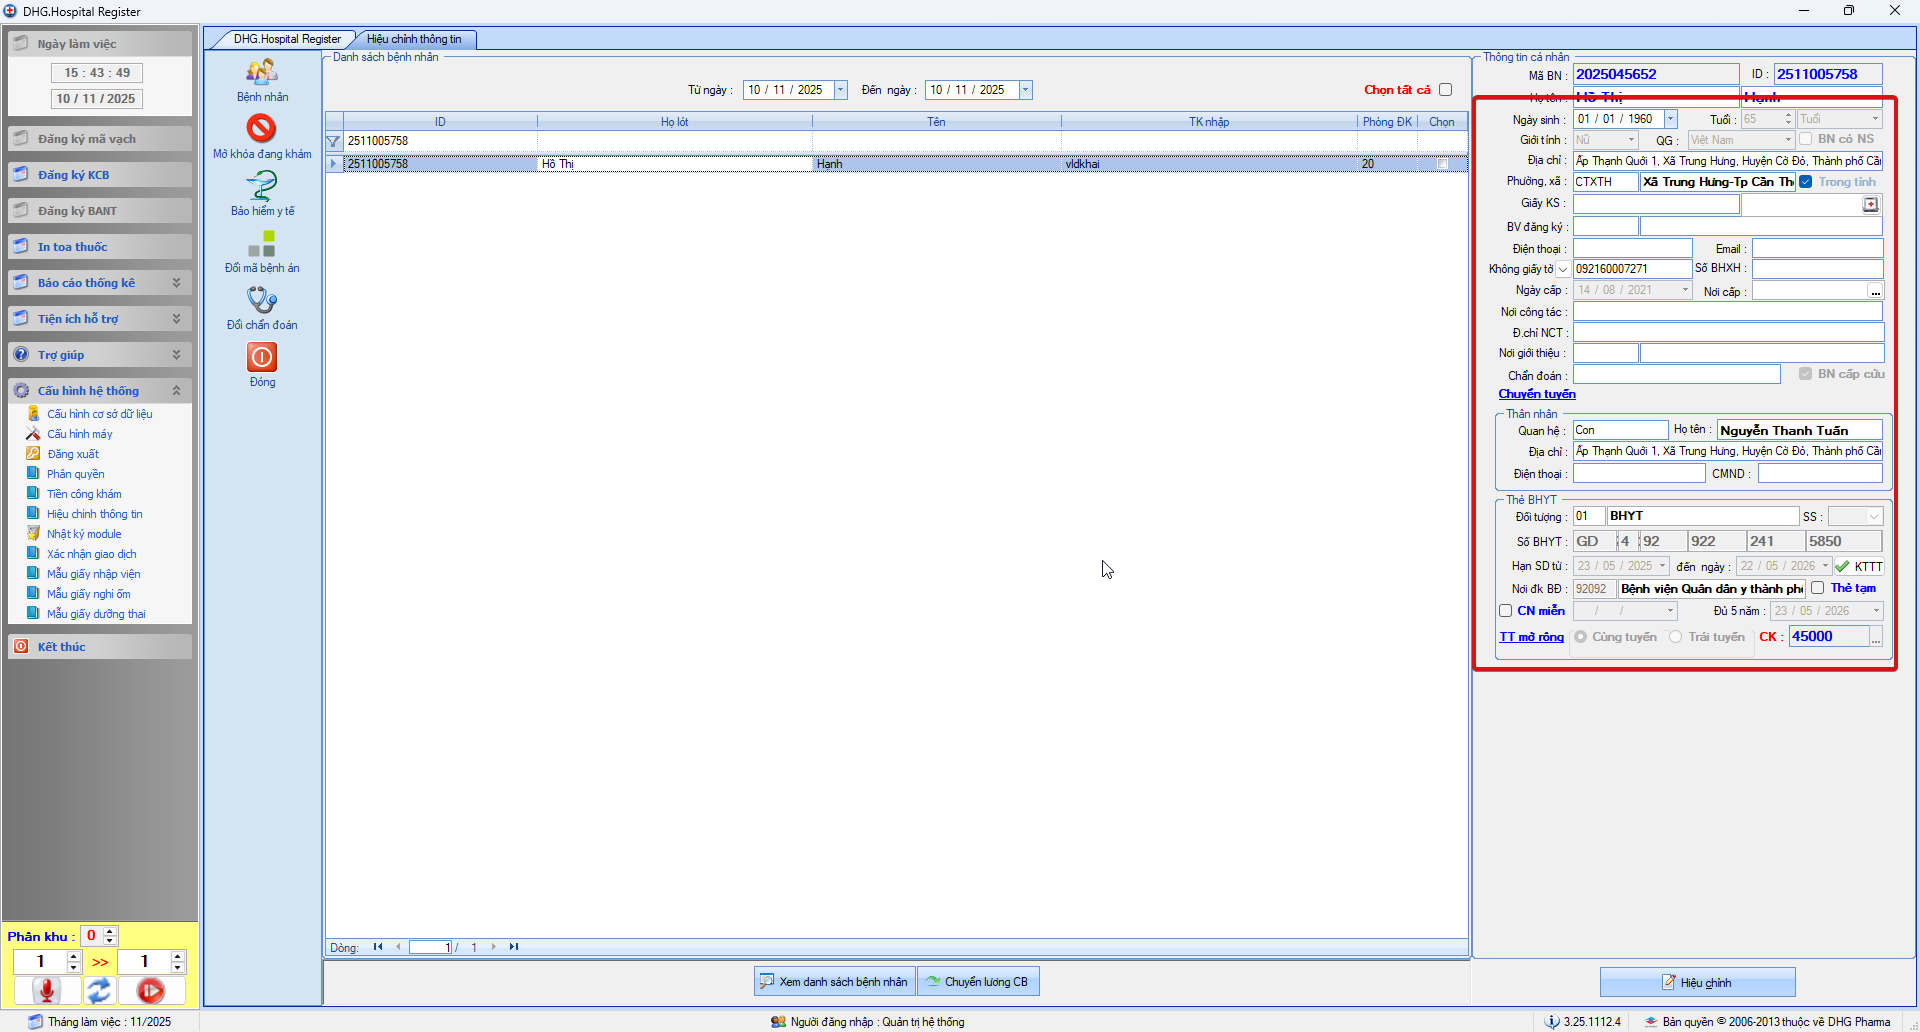Expand the Báo cáo thống kê section

176,283
